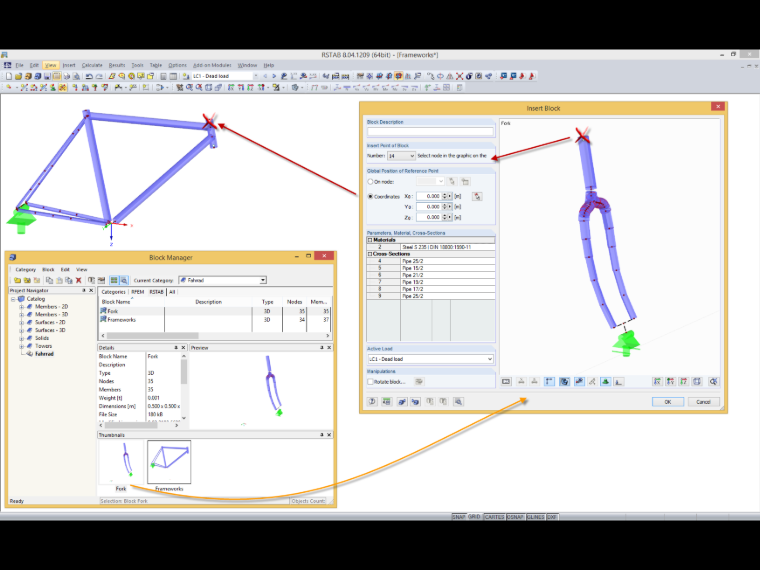This screenshot has height=570, width=760.
Task: Expand the Towers tree node
Action: (21, 346)
